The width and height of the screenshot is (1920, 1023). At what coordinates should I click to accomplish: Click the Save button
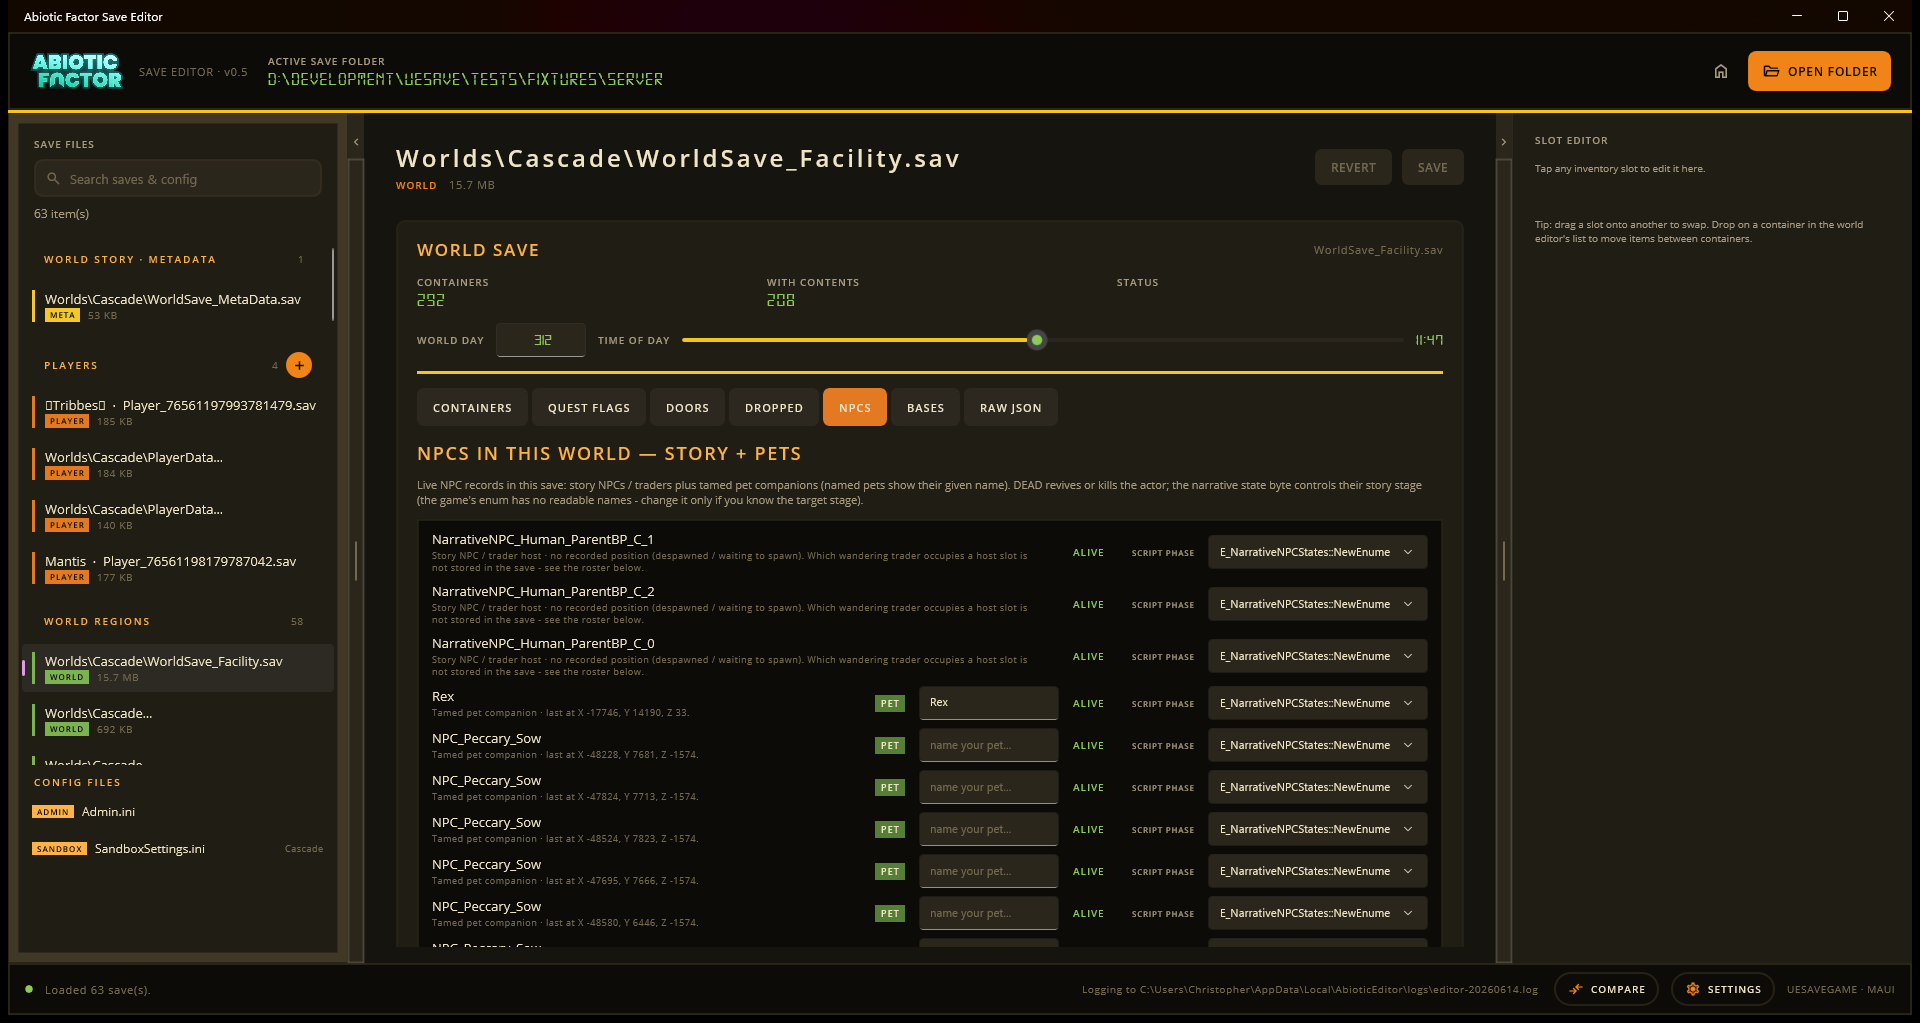(1432, 167)
